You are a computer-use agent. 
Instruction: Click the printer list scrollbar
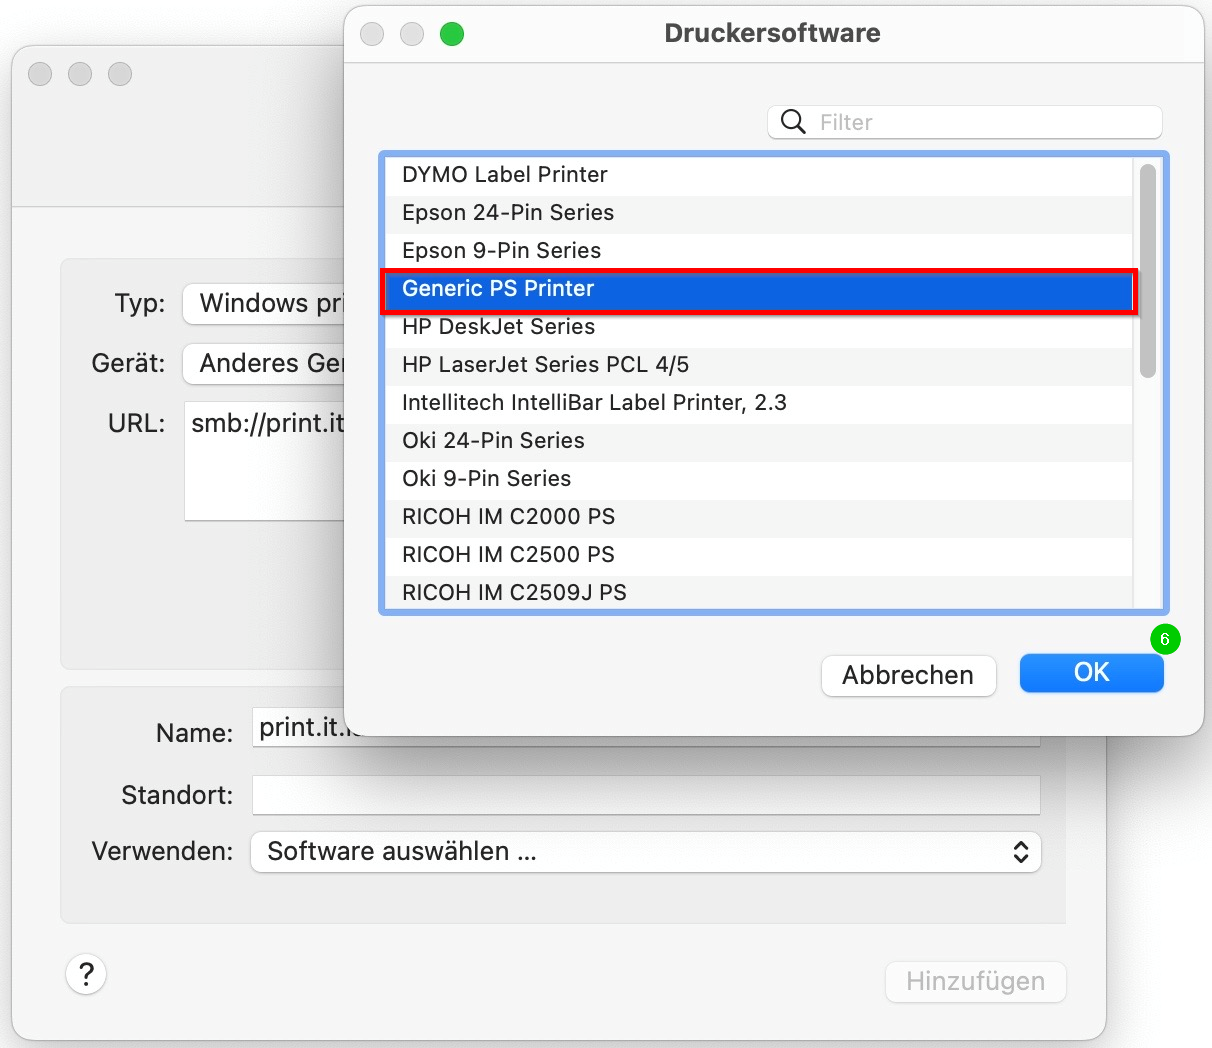click(x=1147, y=270)
